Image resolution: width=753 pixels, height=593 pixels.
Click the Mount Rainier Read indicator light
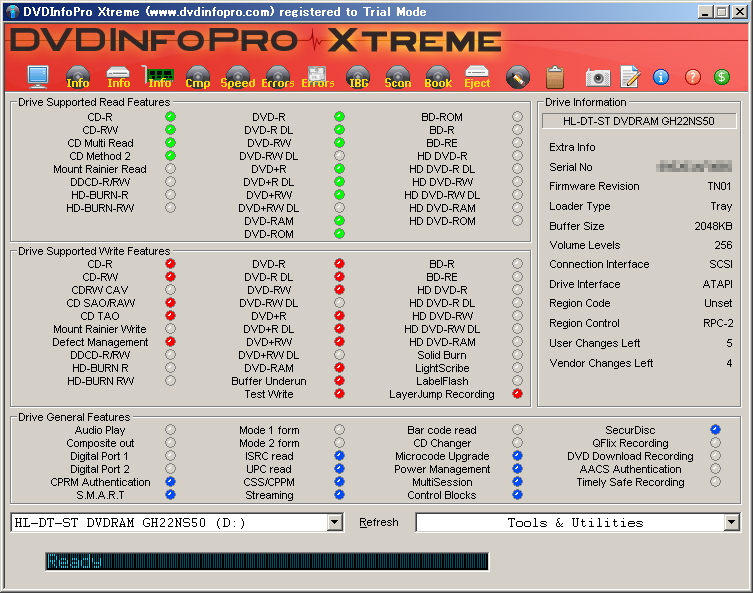170,169
